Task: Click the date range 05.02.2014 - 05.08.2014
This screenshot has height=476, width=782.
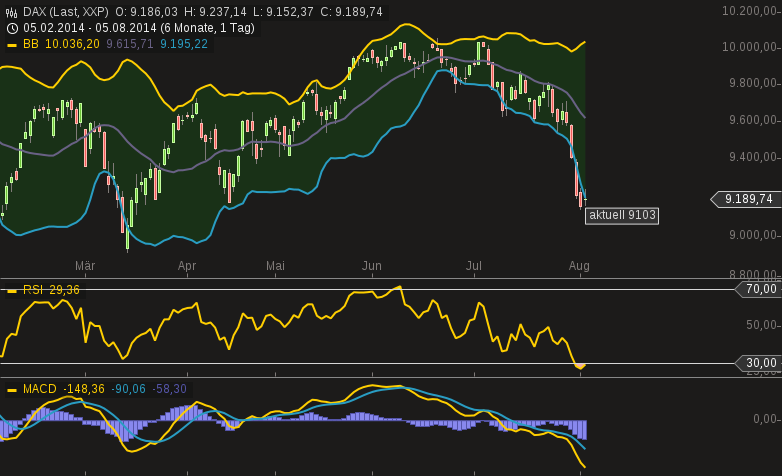Action: (90, 28)
